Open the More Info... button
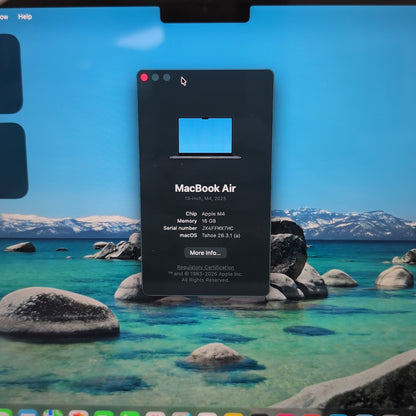The width and height of the screenshot is (416, 416). [x=205, y=253]
